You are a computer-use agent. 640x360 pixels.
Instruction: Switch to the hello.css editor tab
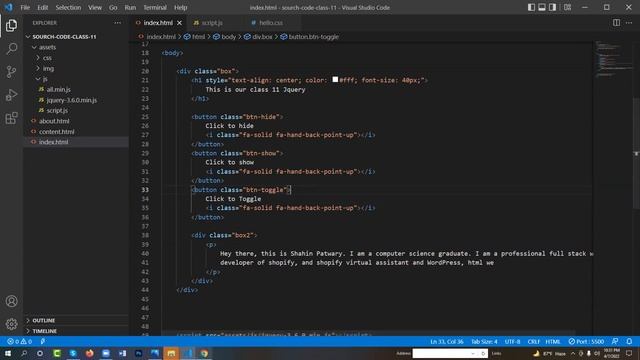(x=271, y=23)
